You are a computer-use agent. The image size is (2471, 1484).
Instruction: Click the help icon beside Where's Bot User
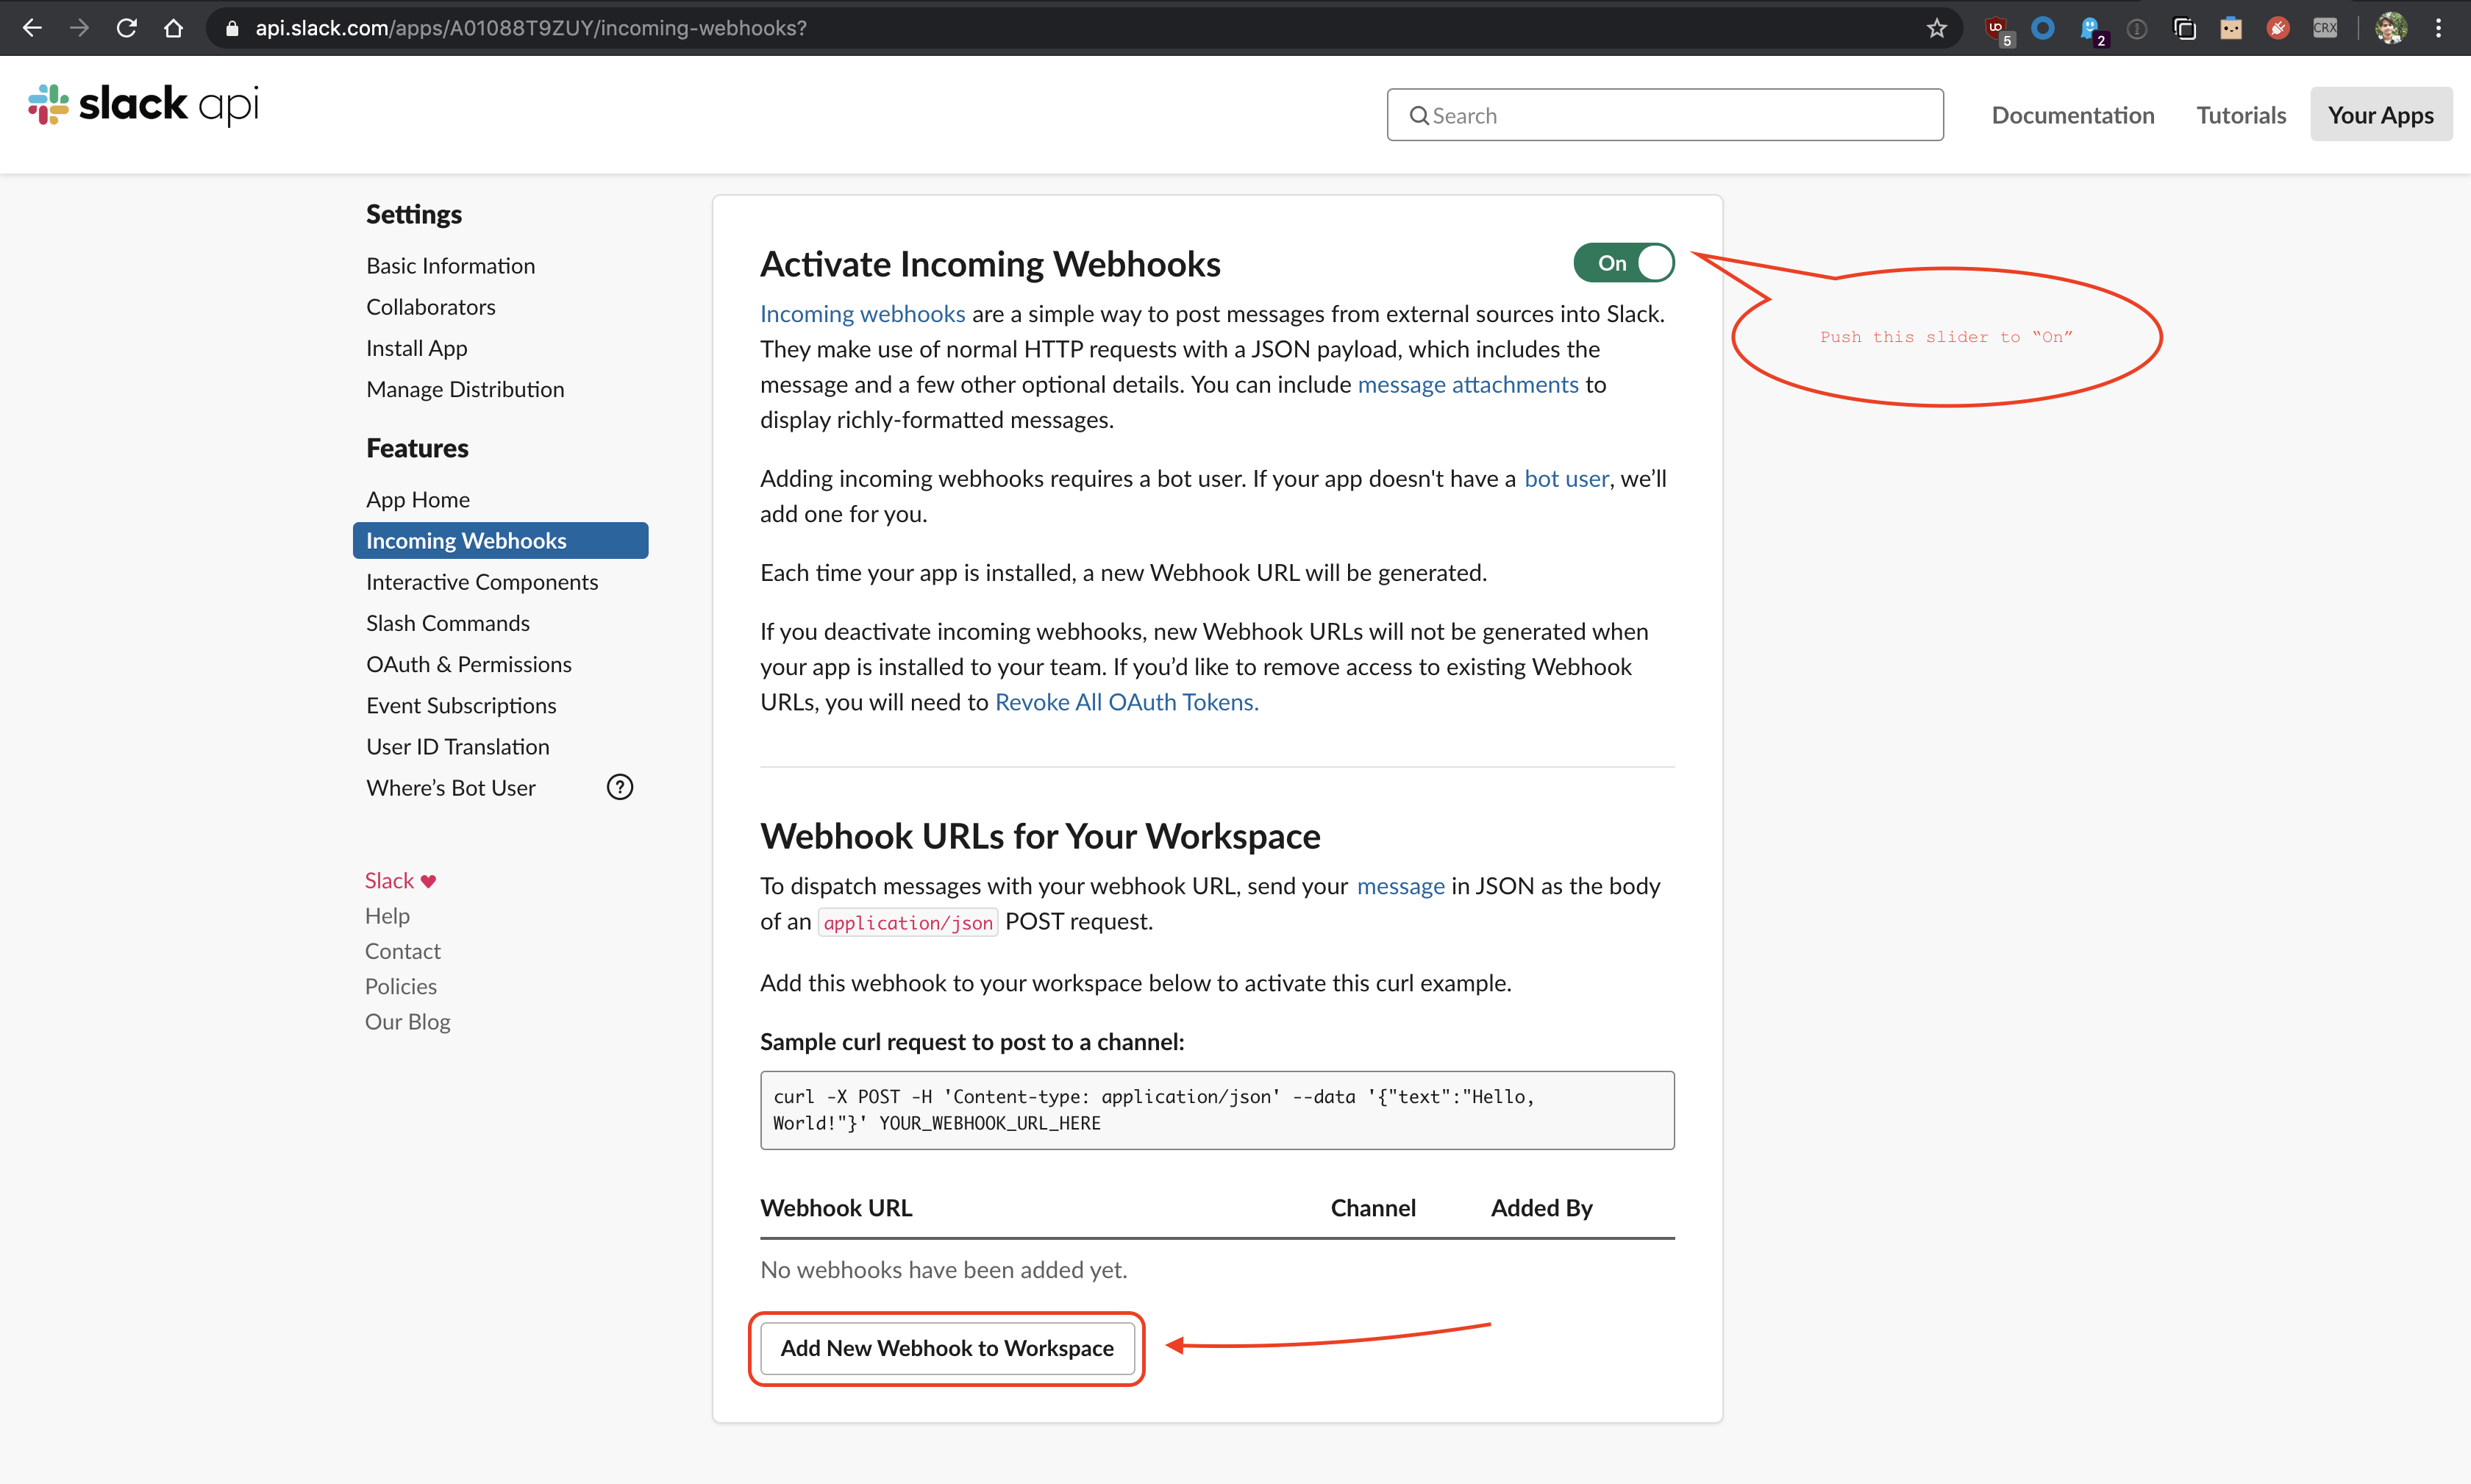pyautogui.click(x=619, y=788)
